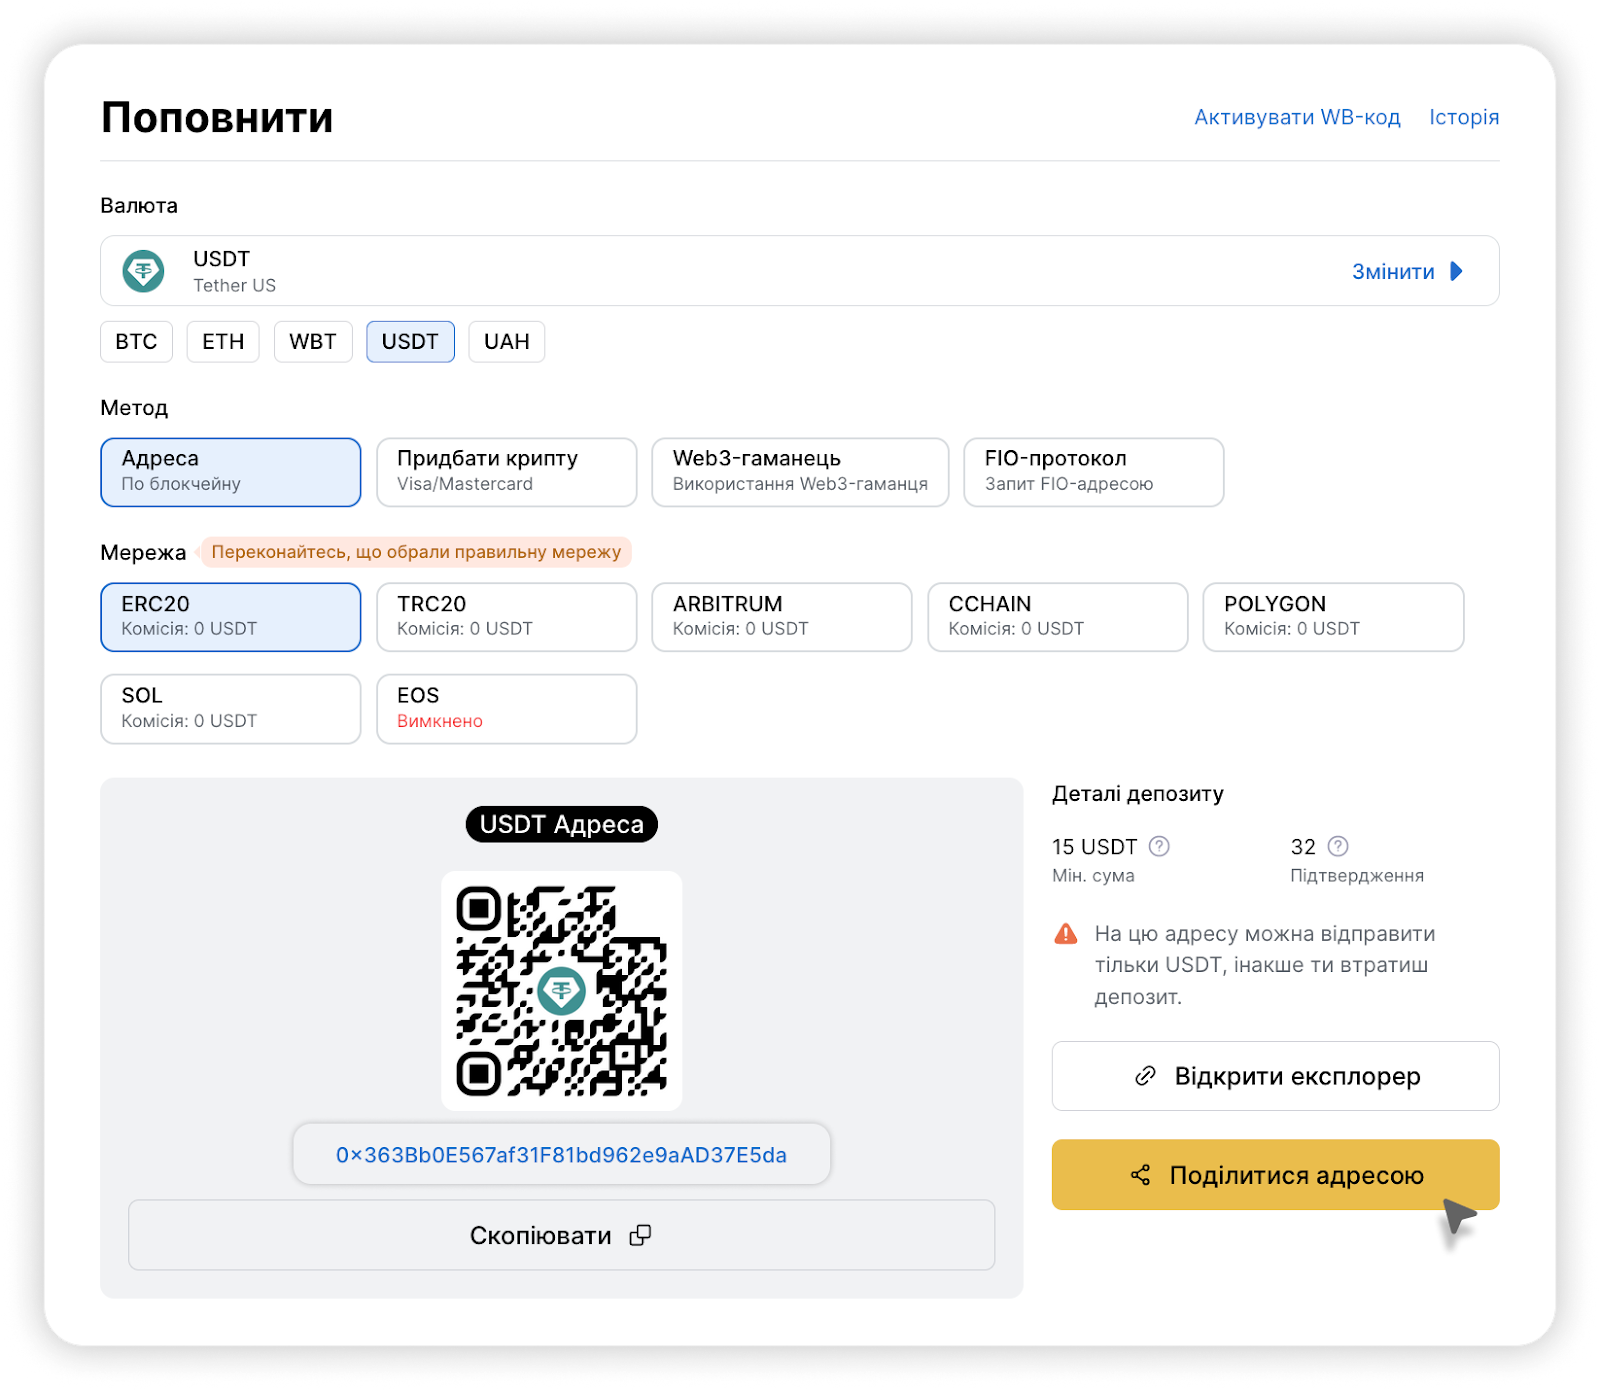This screenshot has height=1390, width=1600.
Task: Click the share icon on Поділитися адресою
Action: click(1141, 1175)
